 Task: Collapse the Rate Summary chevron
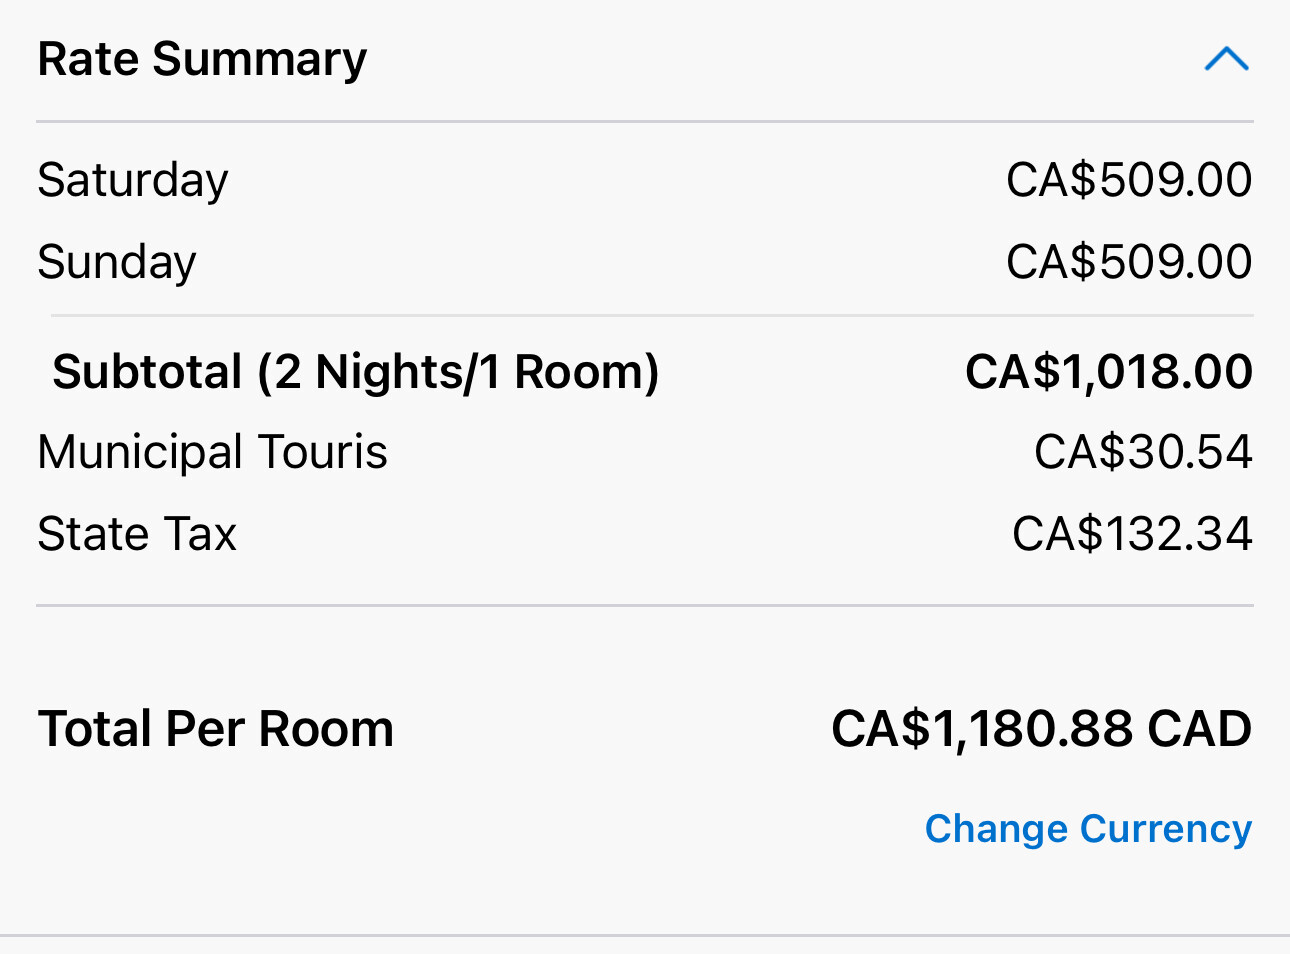point(1227,59)
